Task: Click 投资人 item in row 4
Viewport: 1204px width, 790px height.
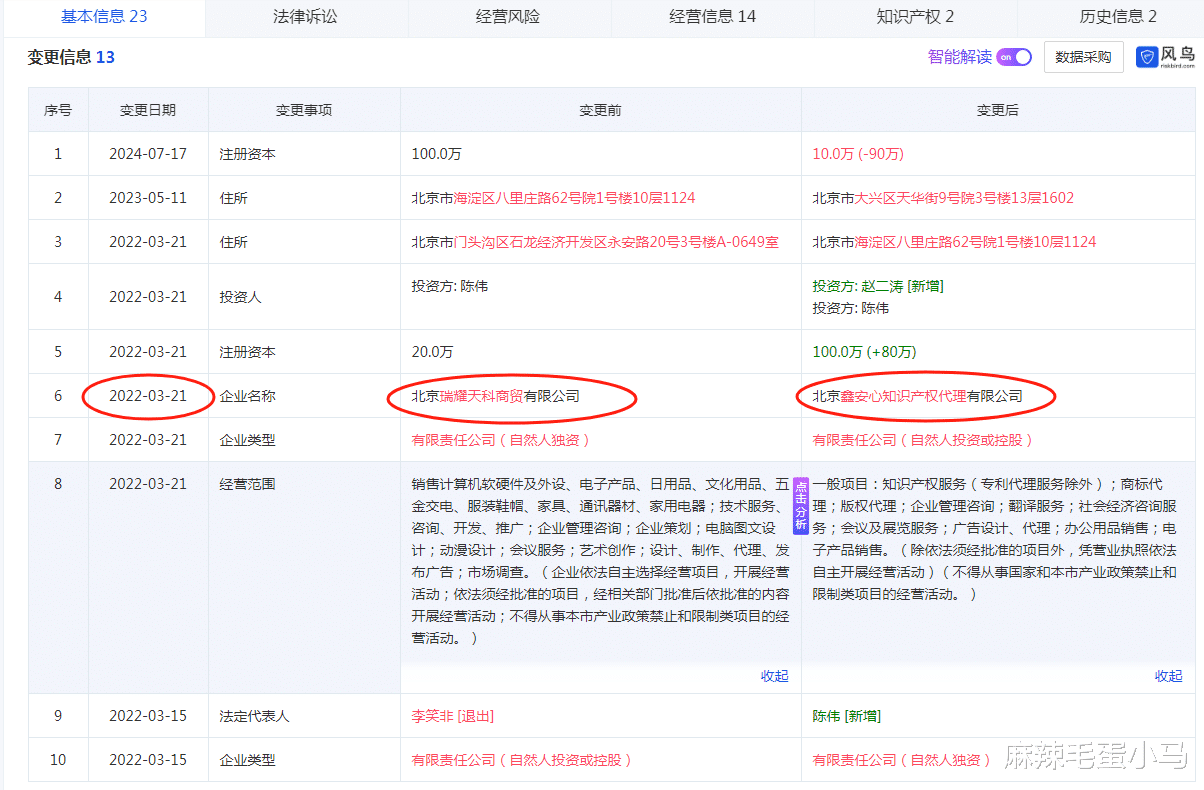Action: tap(240, 297)
